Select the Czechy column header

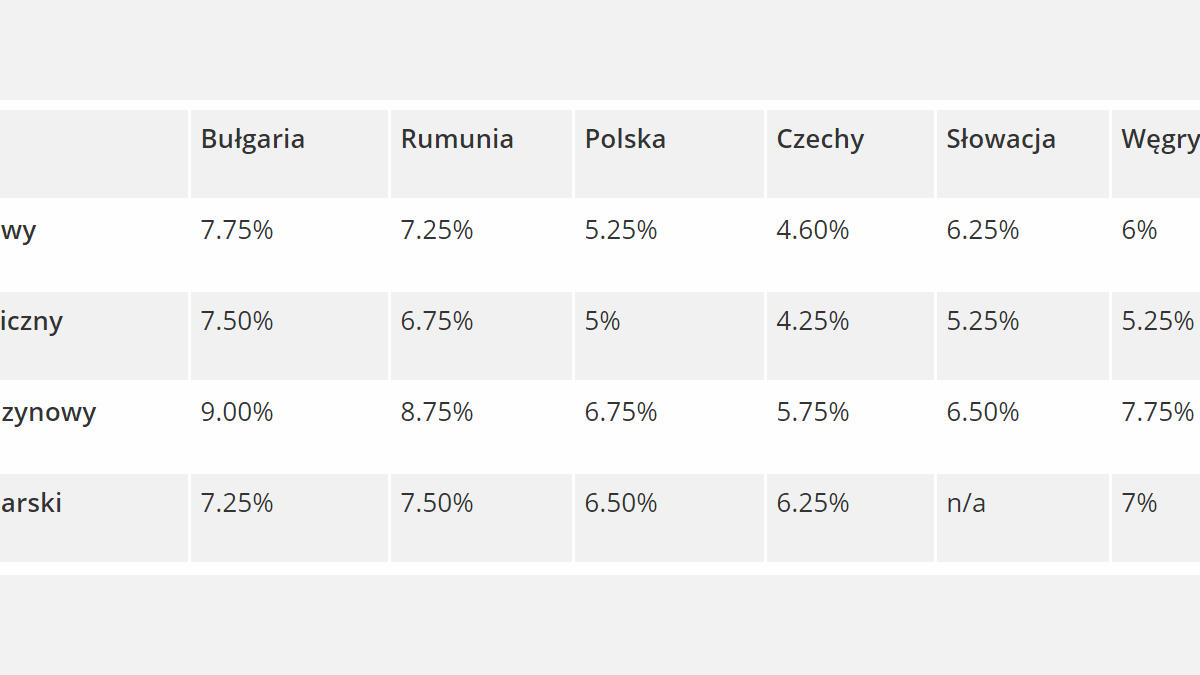[820, 139]
